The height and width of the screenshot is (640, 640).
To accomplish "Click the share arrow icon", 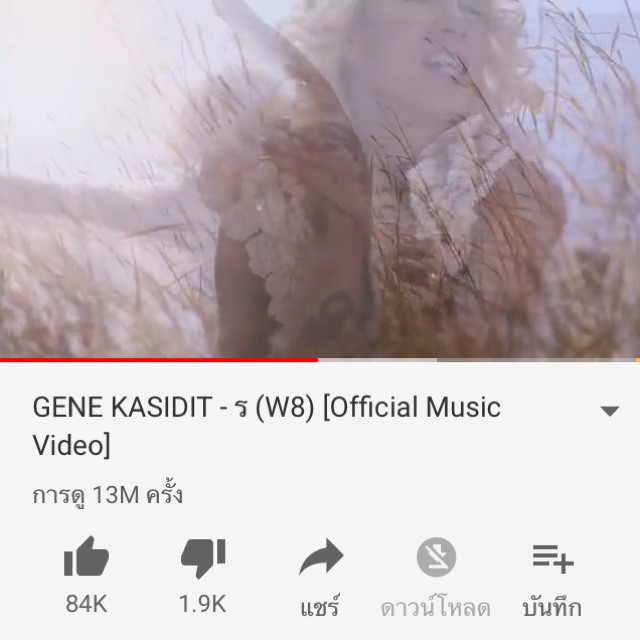I will (321, 557).
